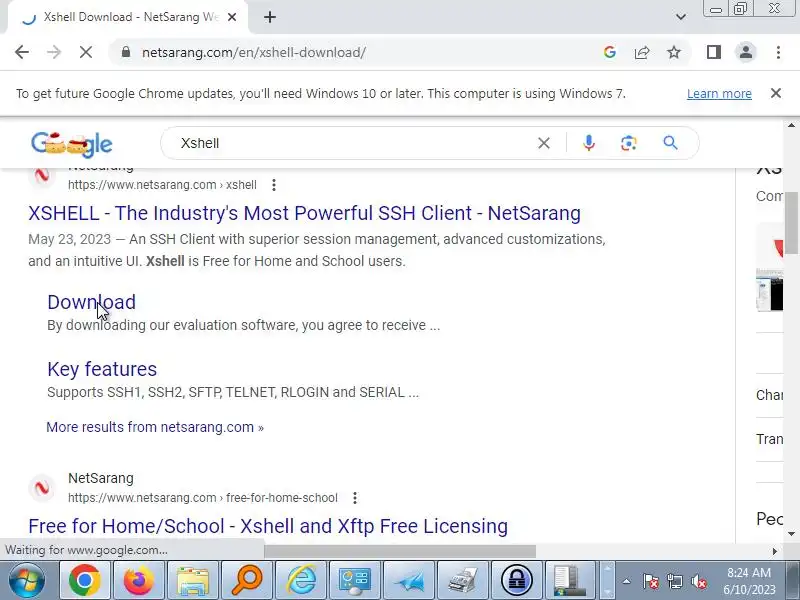Open Google icon in address bar
800x600 pixels.
click(x=609, y=52)
